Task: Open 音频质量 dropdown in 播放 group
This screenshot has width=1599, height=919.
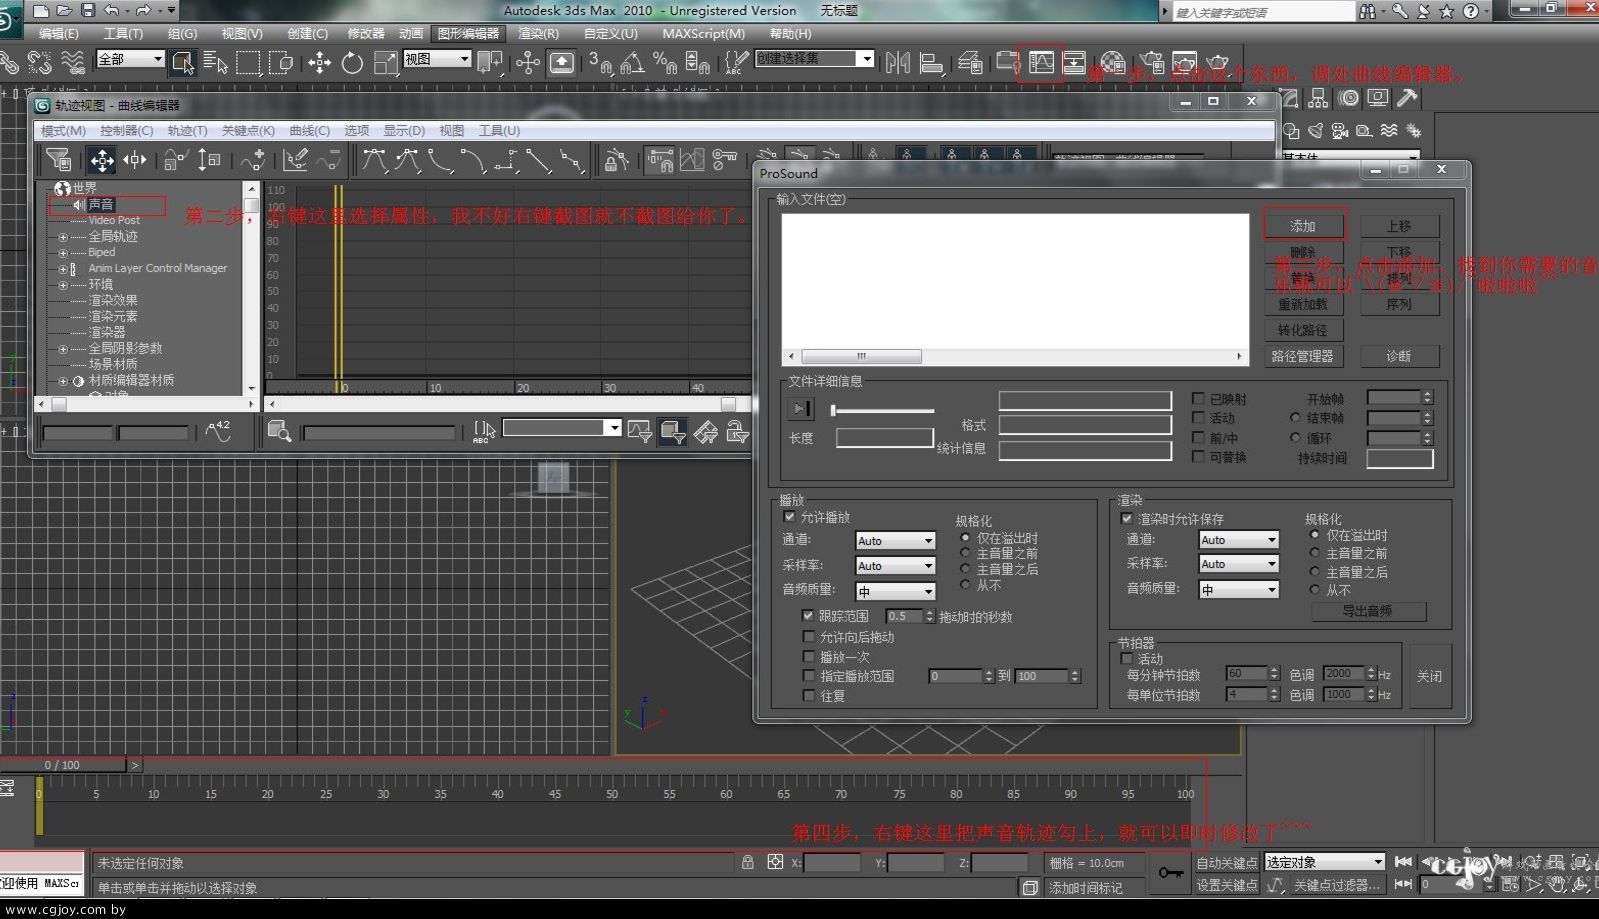Action: [x=895, y=591]
